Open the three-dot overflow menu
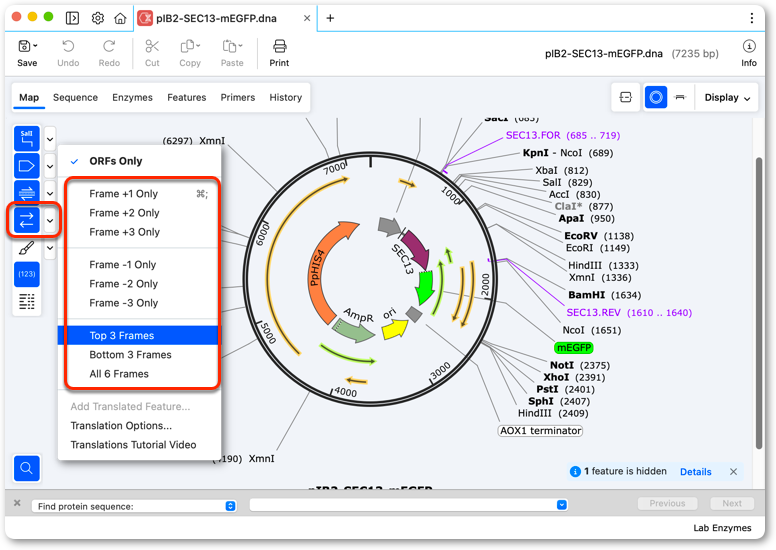Screen dimensions: 776x550 tap(752, 18)
